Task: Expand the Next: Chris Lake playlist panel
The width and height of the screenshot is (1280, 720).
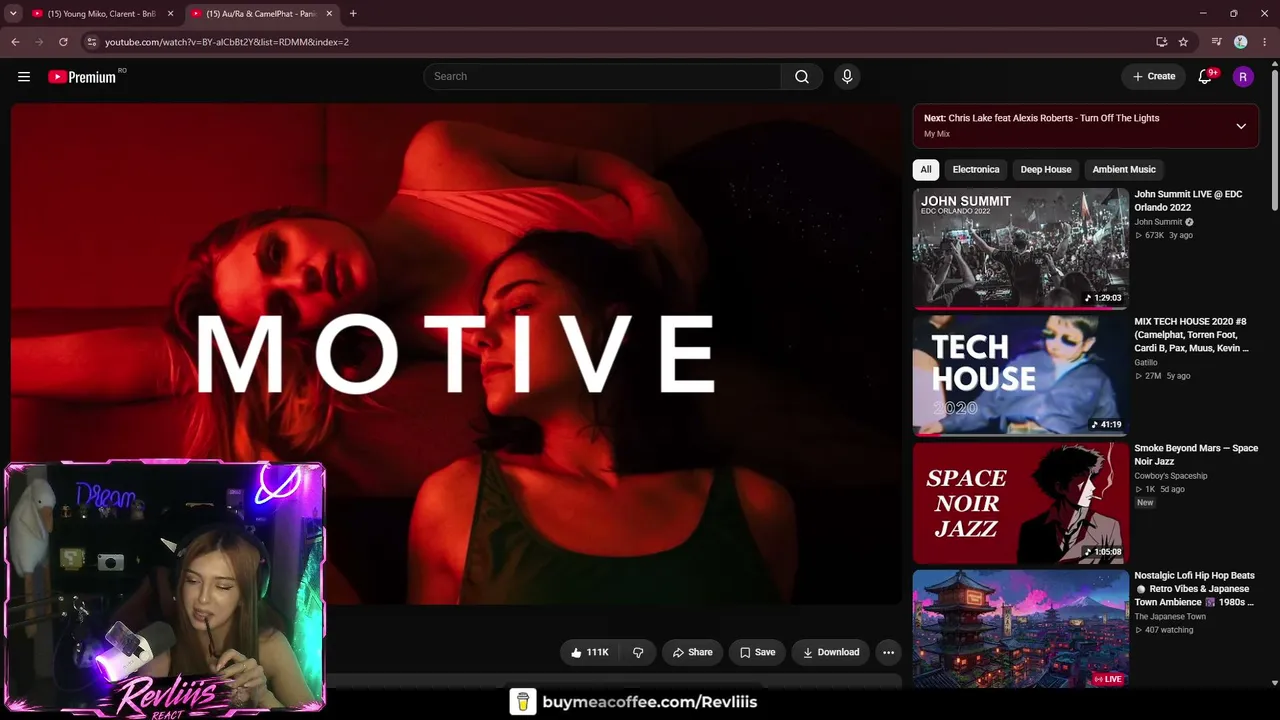Action: [1241, 126]
